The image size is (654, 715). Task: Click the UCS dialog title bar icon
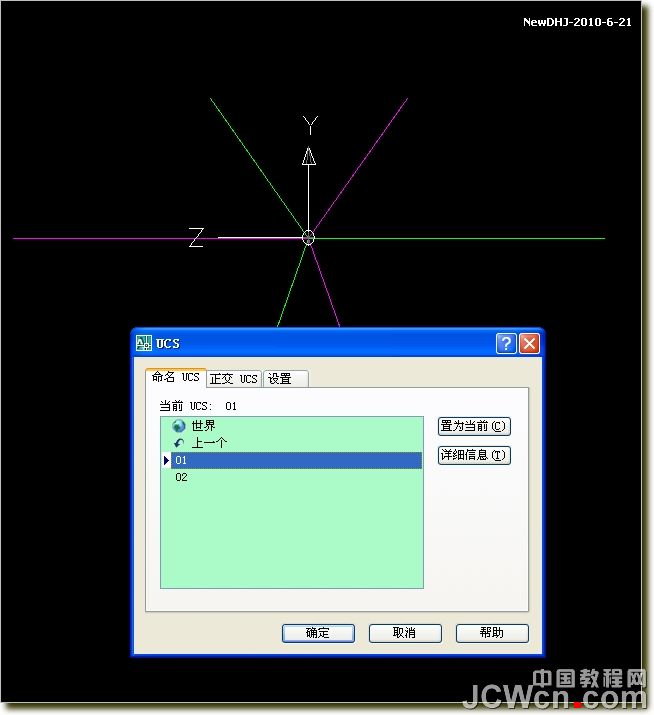(x=144, y=343)
